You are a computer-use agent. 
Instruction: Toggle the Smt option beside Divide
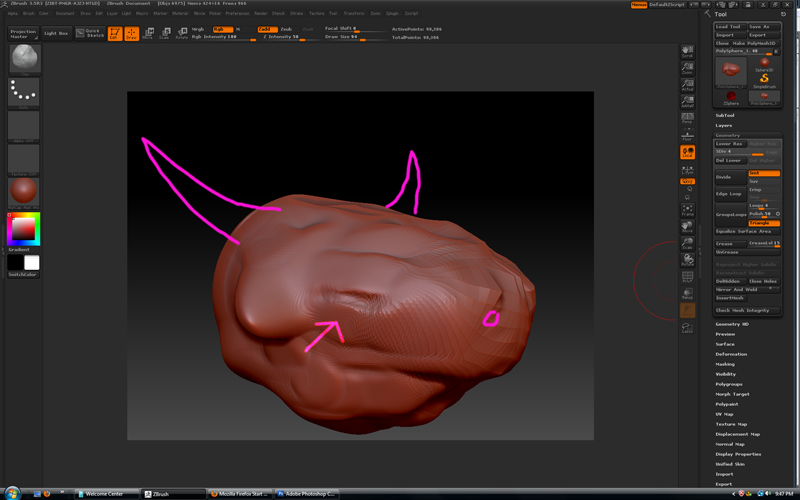[764, 173]
